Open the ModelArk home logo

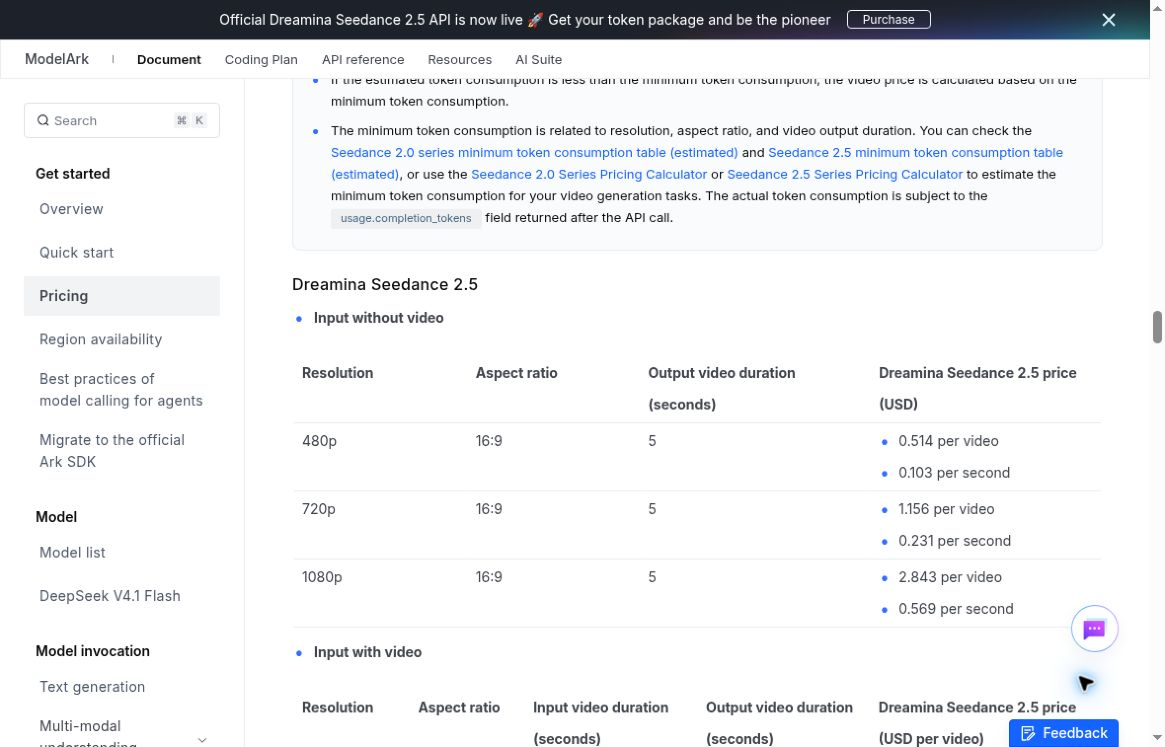56,59
